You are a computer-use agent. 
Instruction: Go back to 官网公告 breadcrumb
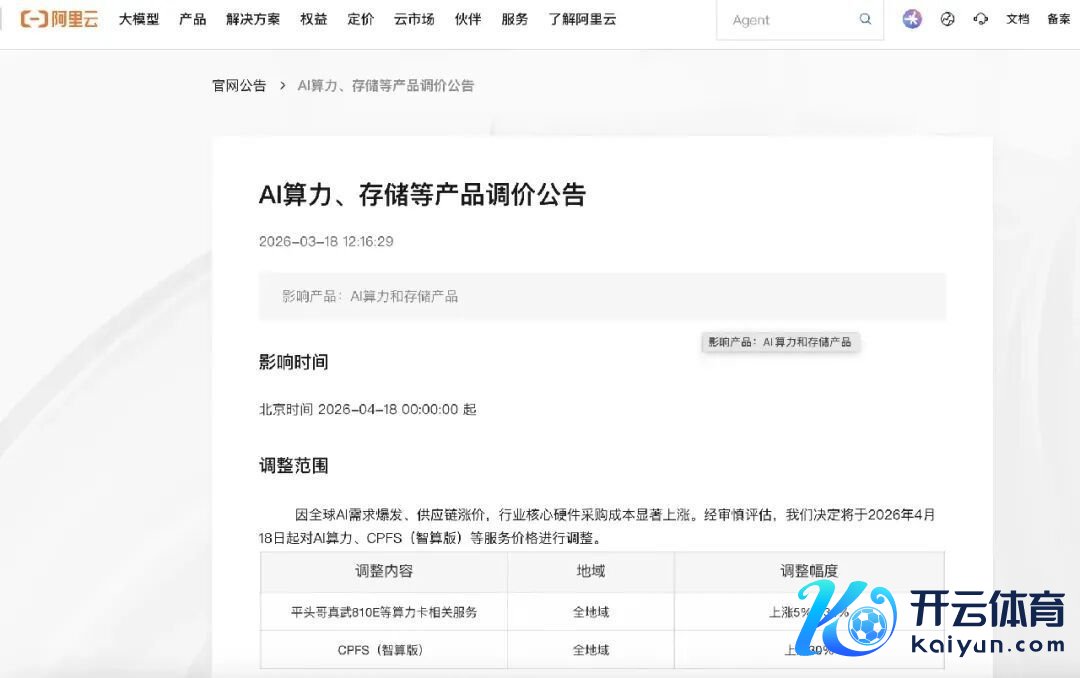tap(239, 86)
